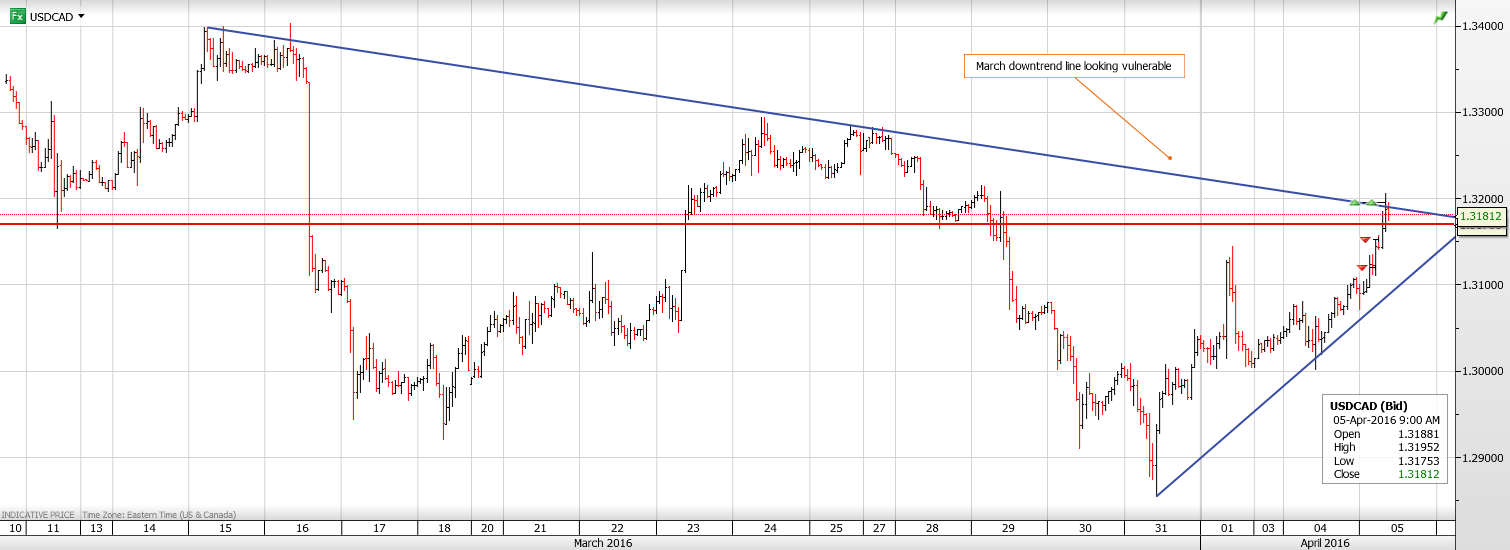
Task: Click the day 16 date axis label
Action: (x=302, y=528)
